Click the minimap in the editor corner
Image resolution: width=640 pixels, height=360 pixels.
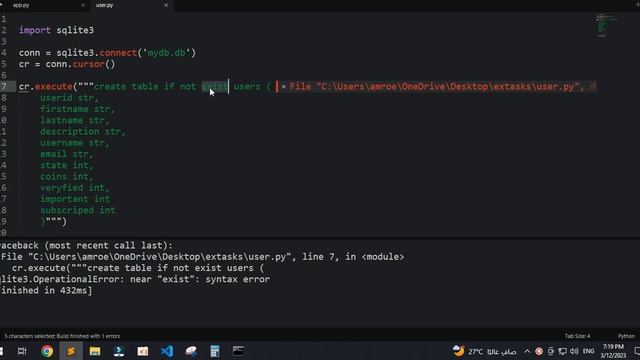(x=607, y=25)
